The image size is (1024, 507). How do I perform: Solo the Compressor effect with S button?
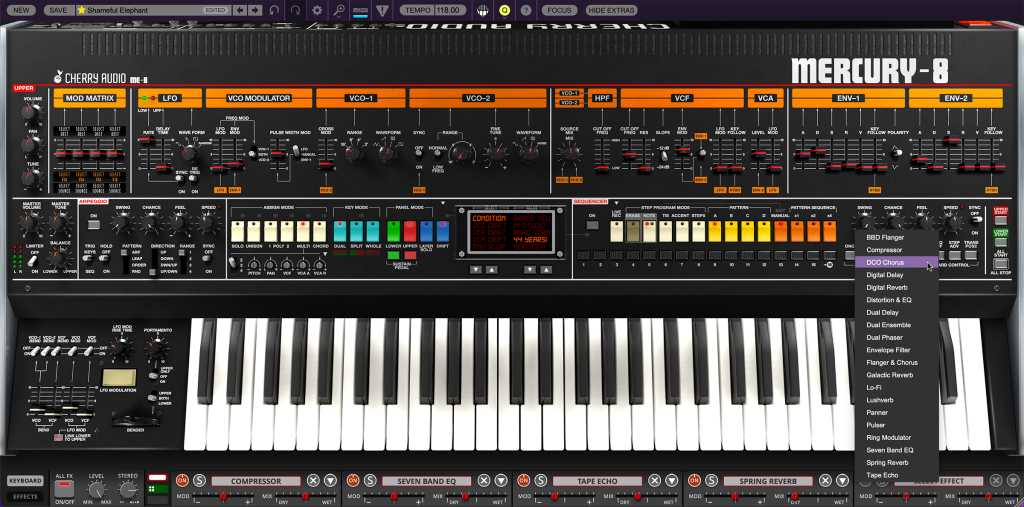pyautogui.click(x=199, y=480)
